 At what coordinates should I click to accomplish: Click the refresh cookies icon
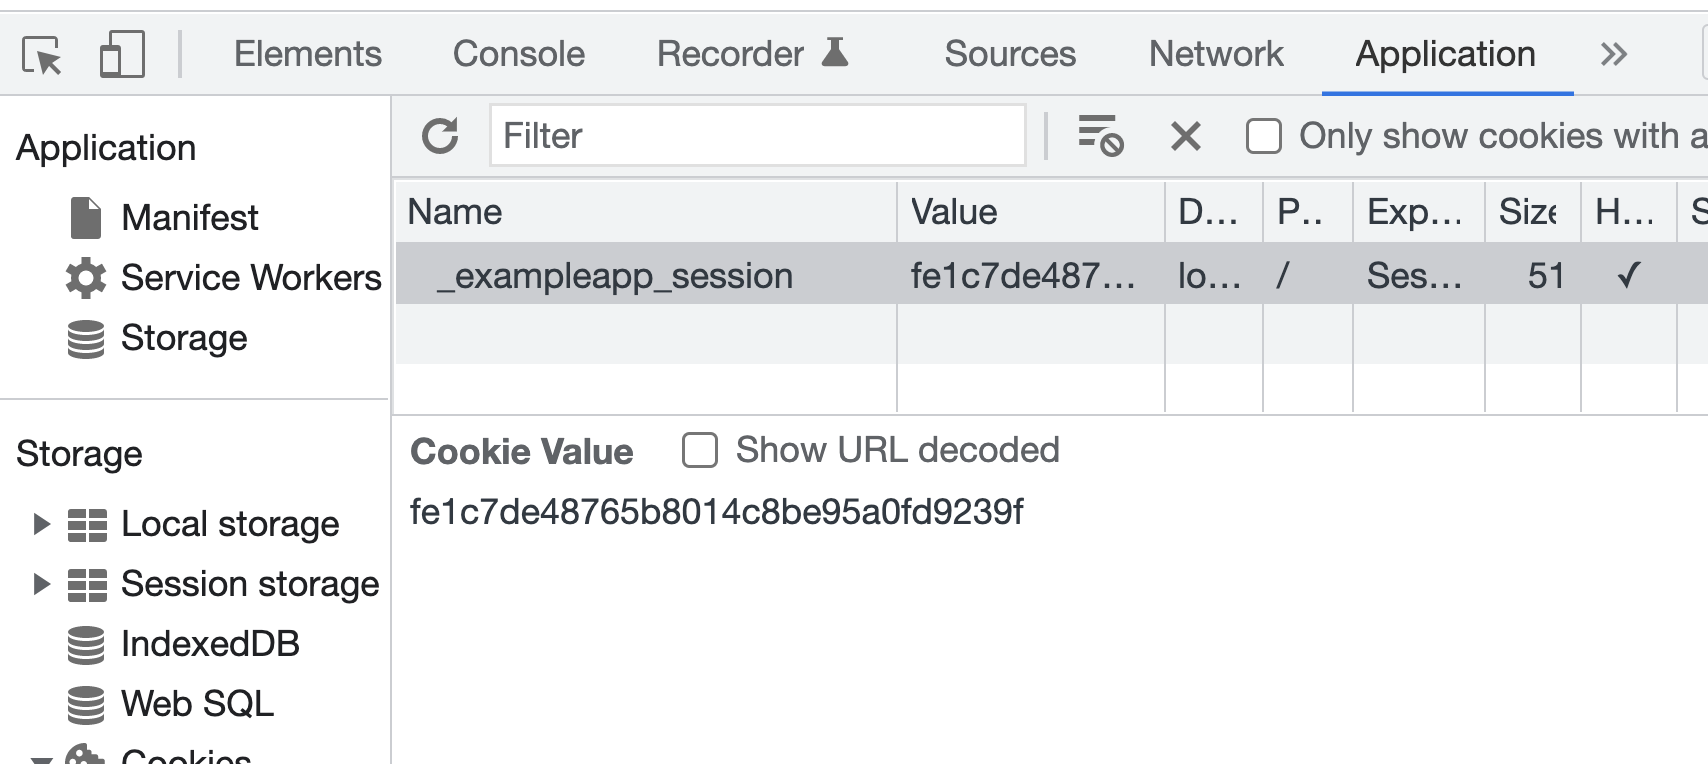point(440,136)
